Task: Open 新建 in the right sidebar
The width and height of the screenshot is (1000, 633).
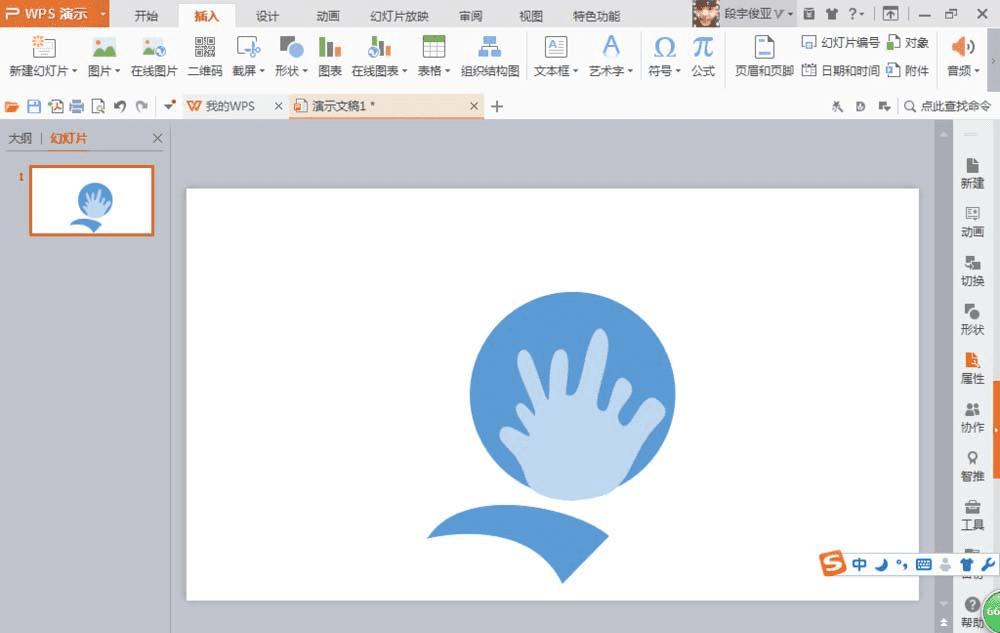Action: point(973,173)
